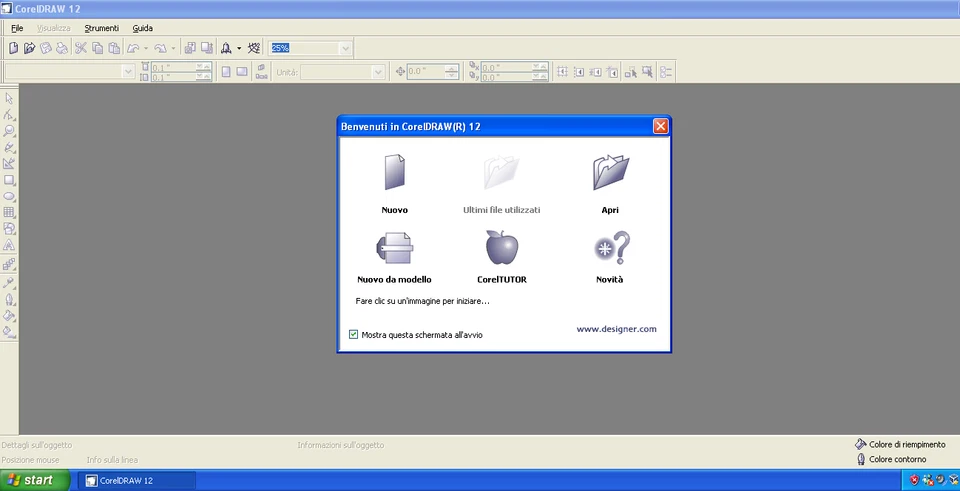The width and height of the screenshot is (960, 491).
Task: Click the New document toolbar icon
Action: tap(13, 48)
